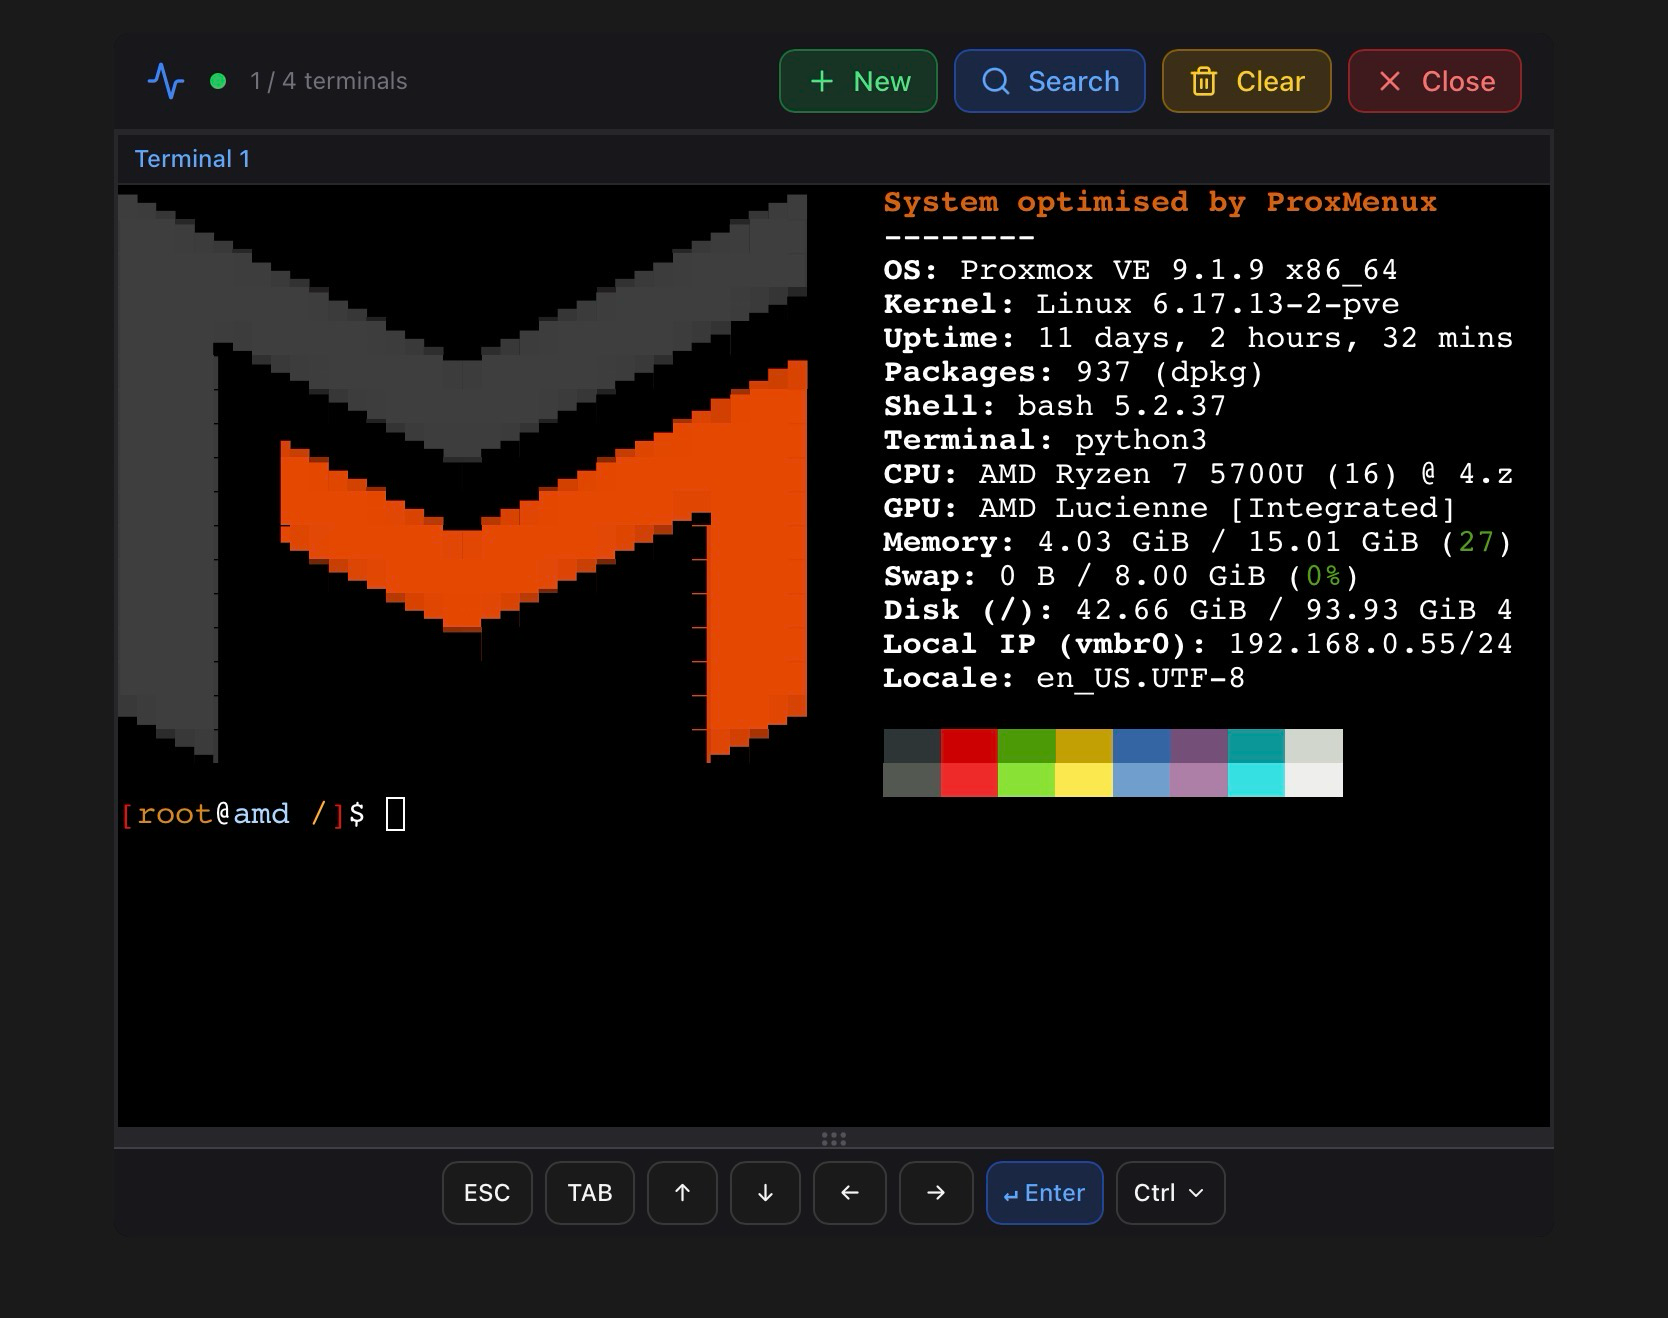Click the 'Terminal: python3' line
The image size is (1668, 1318).
[1045, 441]
